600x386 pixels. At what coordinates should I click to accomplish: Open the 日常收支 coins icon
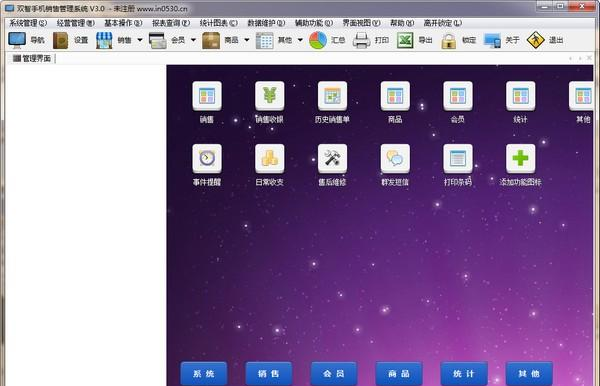[x=270, y=158]
